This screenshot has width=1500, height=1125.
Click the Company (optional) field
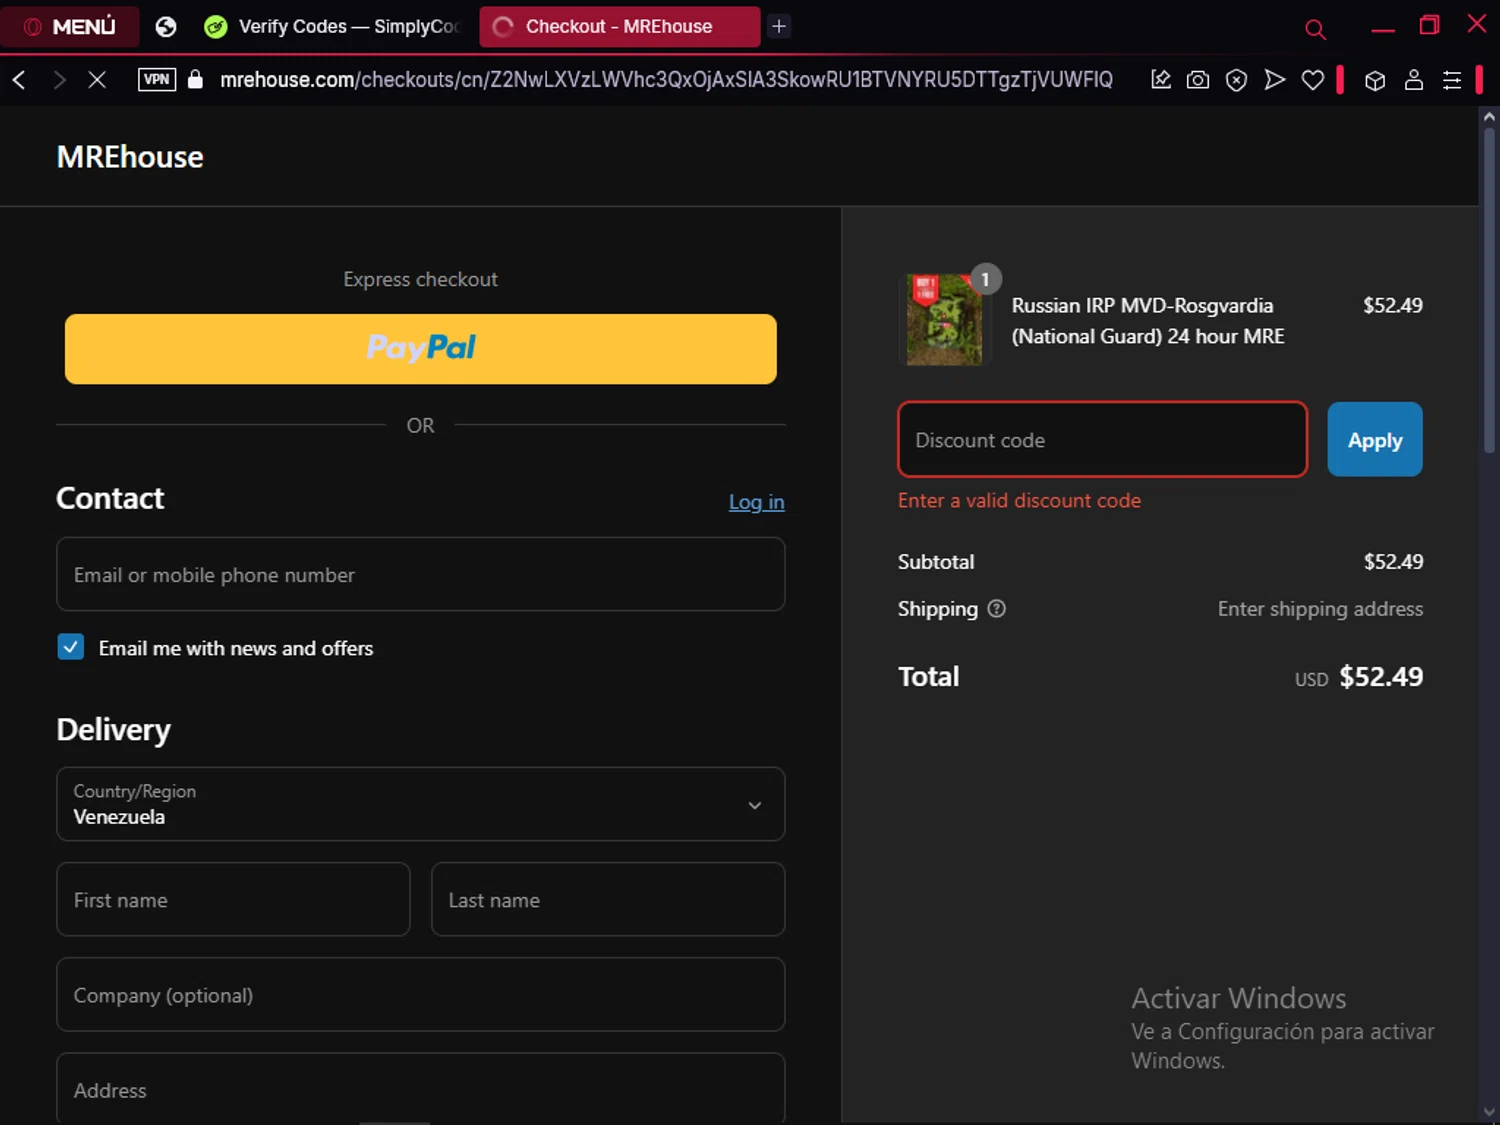click(x=421, y=994)
